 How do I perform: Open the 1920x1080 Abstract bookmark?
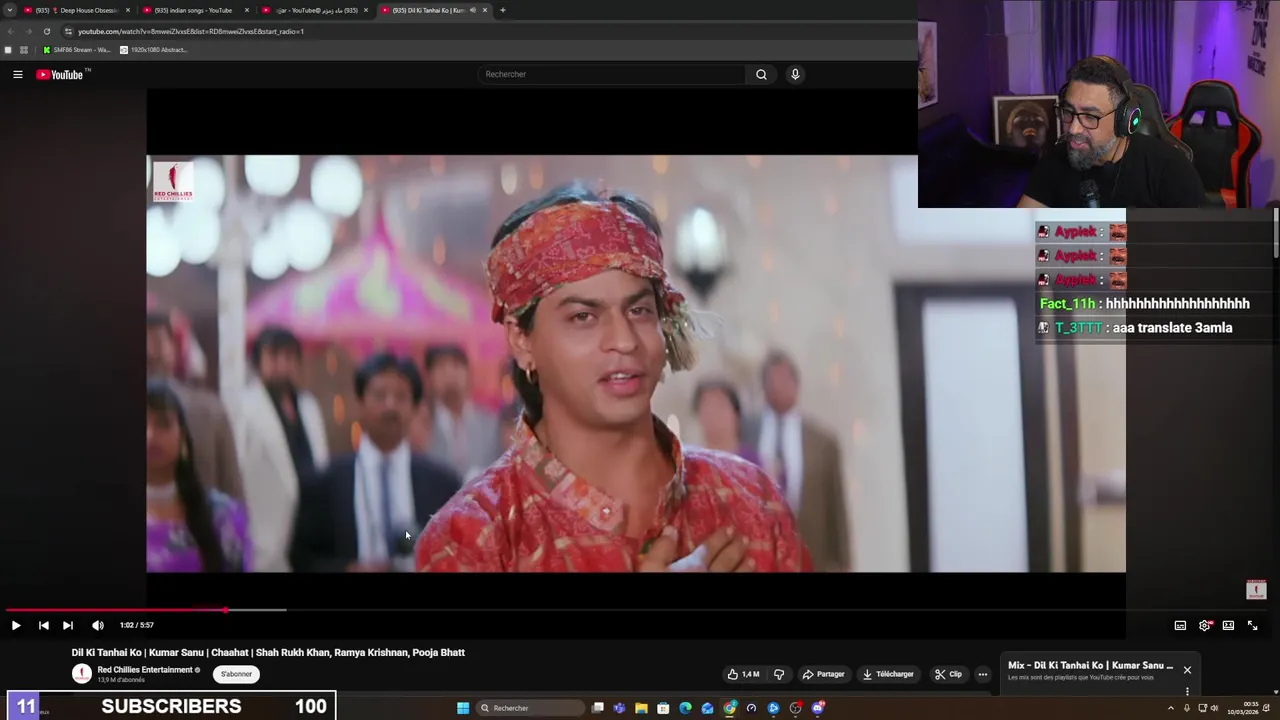[154, 50]
